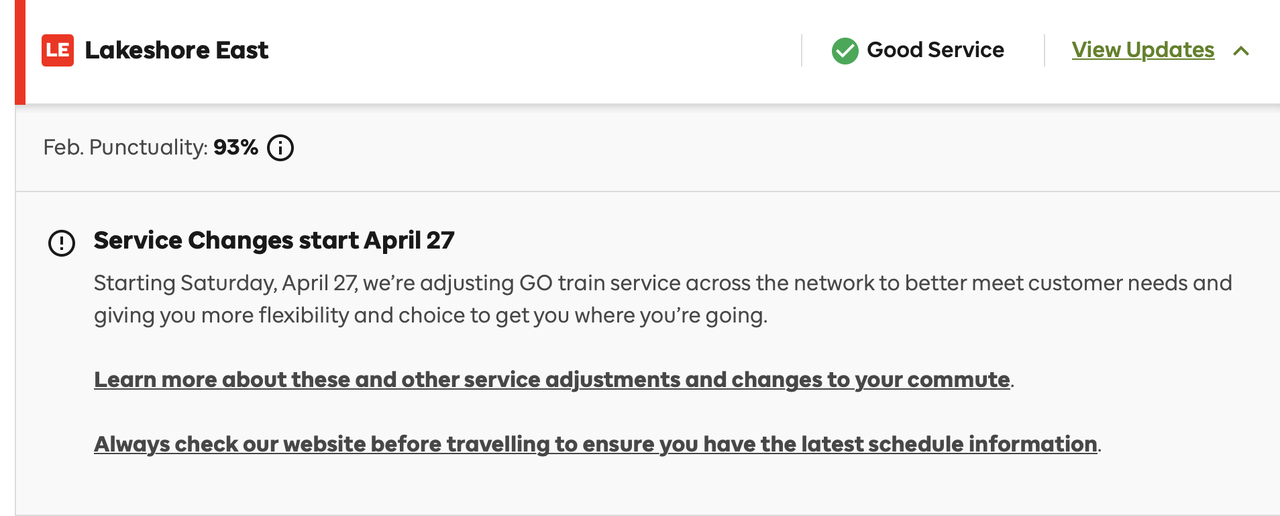The width and height of the screenshot is (1280, 516).
Task: Click the divider line left of View Updates
Action: pyautogui.click(x=1044, y=51)
